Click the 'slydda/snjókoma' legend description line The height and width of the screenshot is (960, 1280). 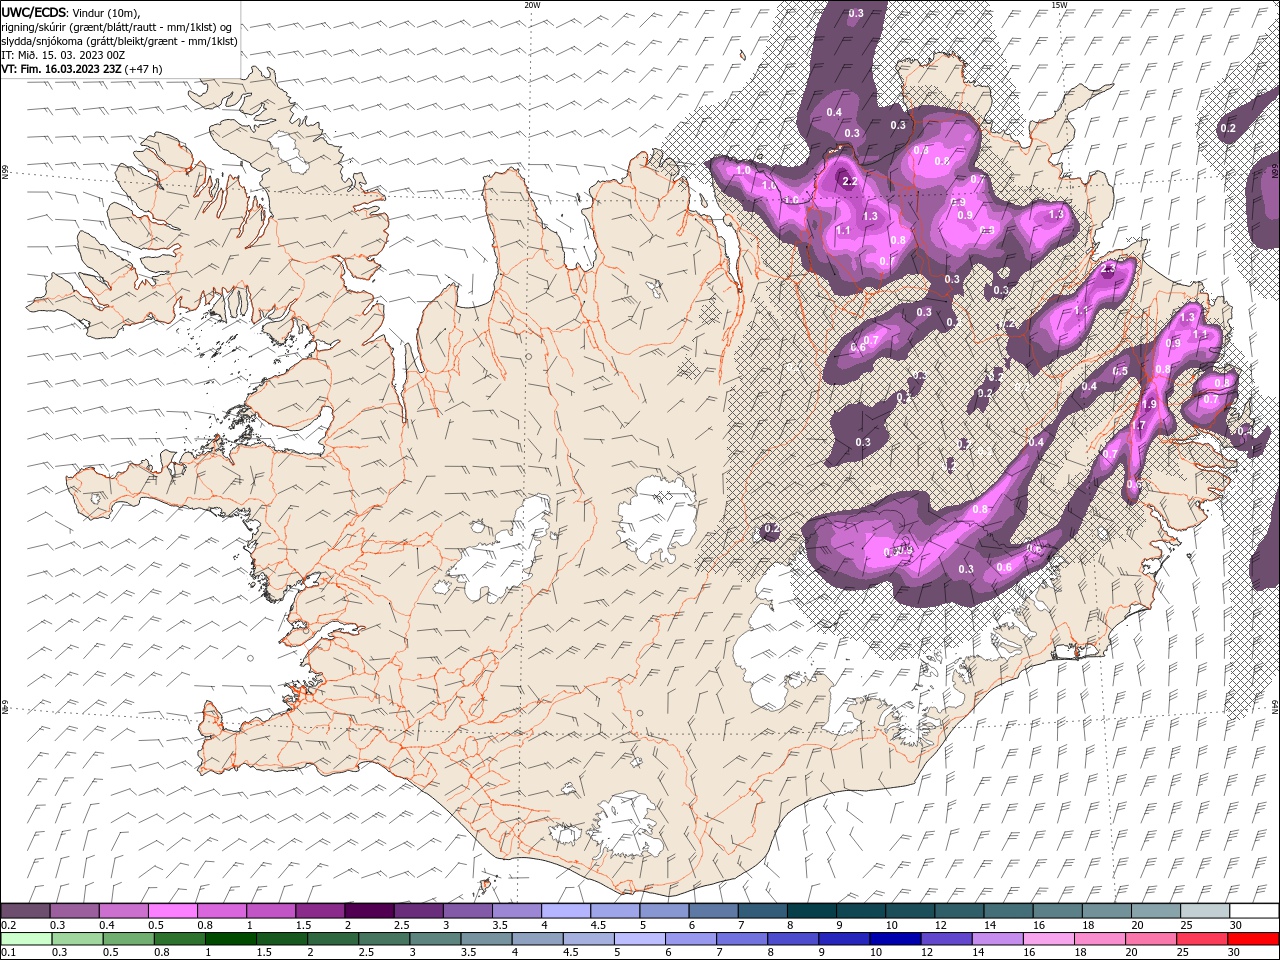(120, 41)
